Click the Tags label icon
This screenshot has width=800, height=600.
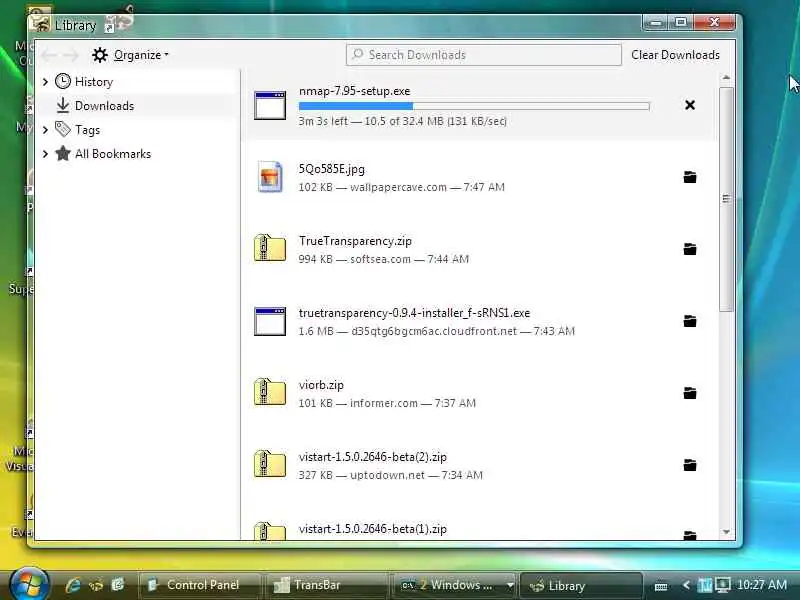coord(63,129)
